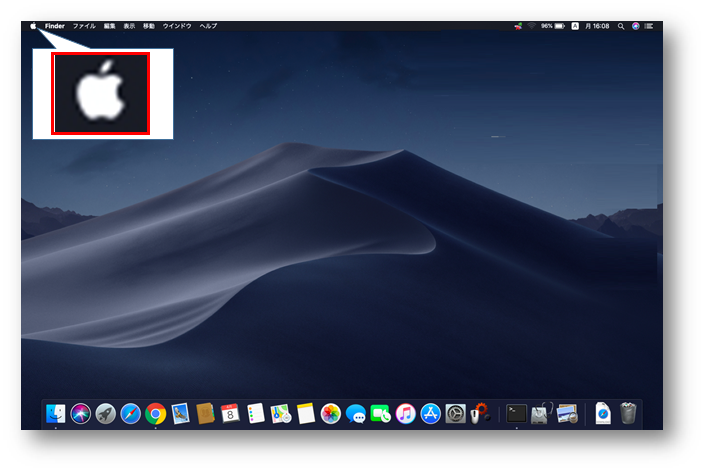705x472 pixels.
Task: Open Launchpad rocket icon in Dock
Action: coord(106,414)
